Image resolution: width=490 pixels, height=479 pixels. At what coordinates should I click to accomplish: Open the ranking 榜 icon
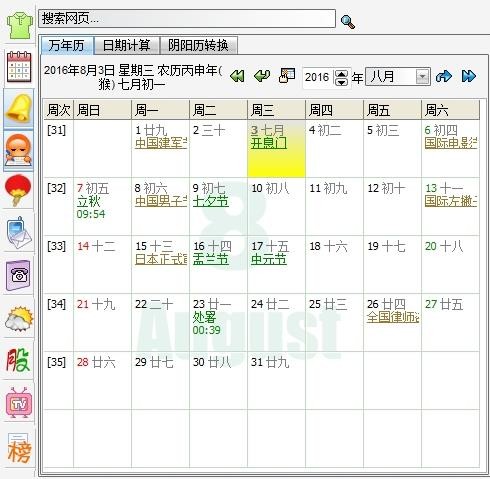click(19, 448)
